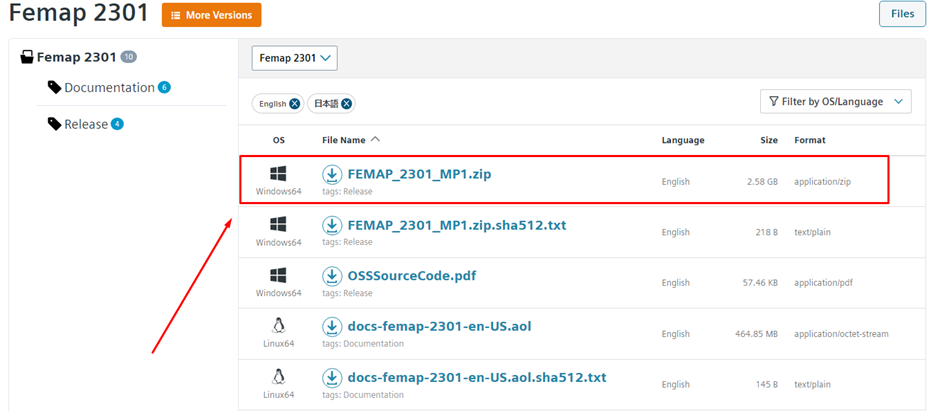This screenshot has width=940, height=411.
Task: Click the More Versions button
Action: click(x=212, y=15)
